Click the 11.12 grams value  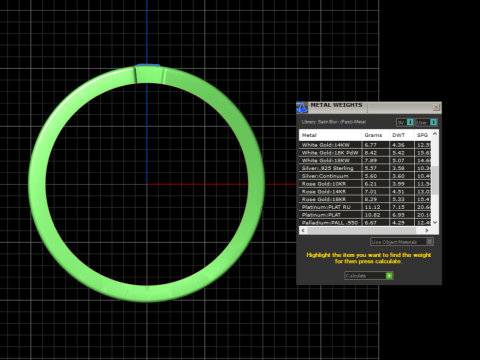pyautogui.click(x=372, y=207)
